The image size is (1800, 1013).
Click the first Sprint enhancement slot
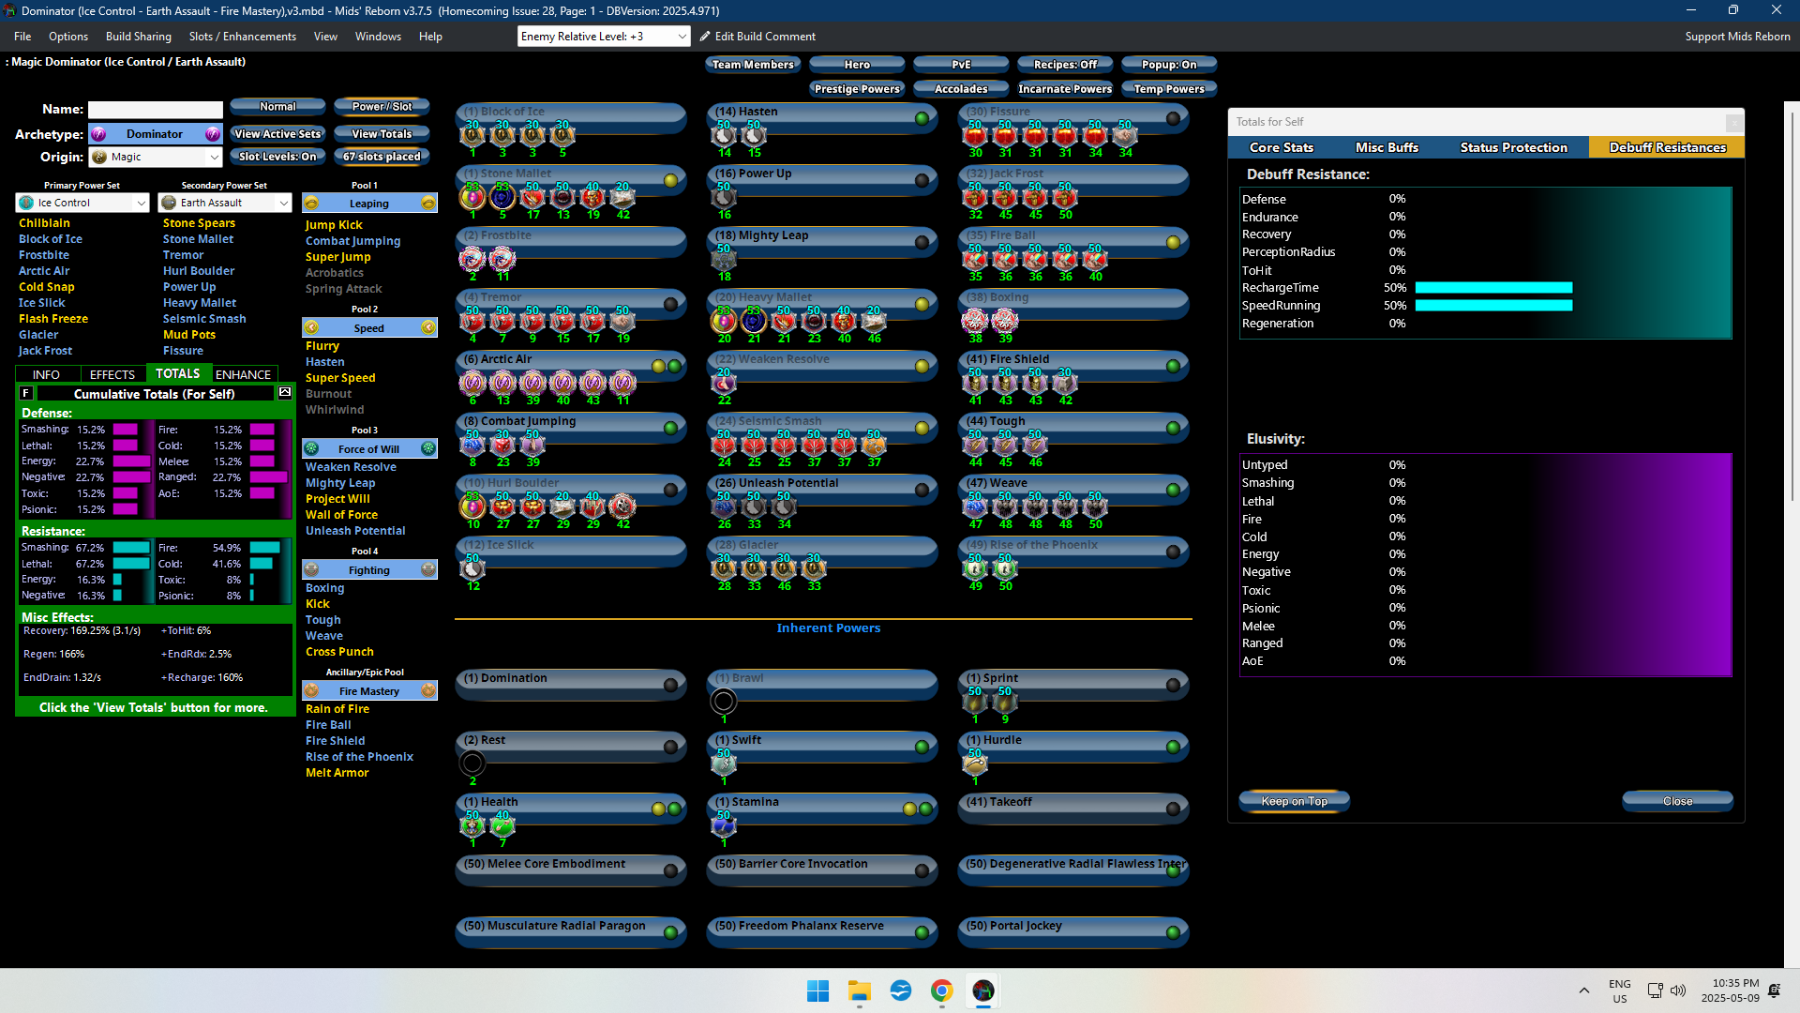pos(975,702)
